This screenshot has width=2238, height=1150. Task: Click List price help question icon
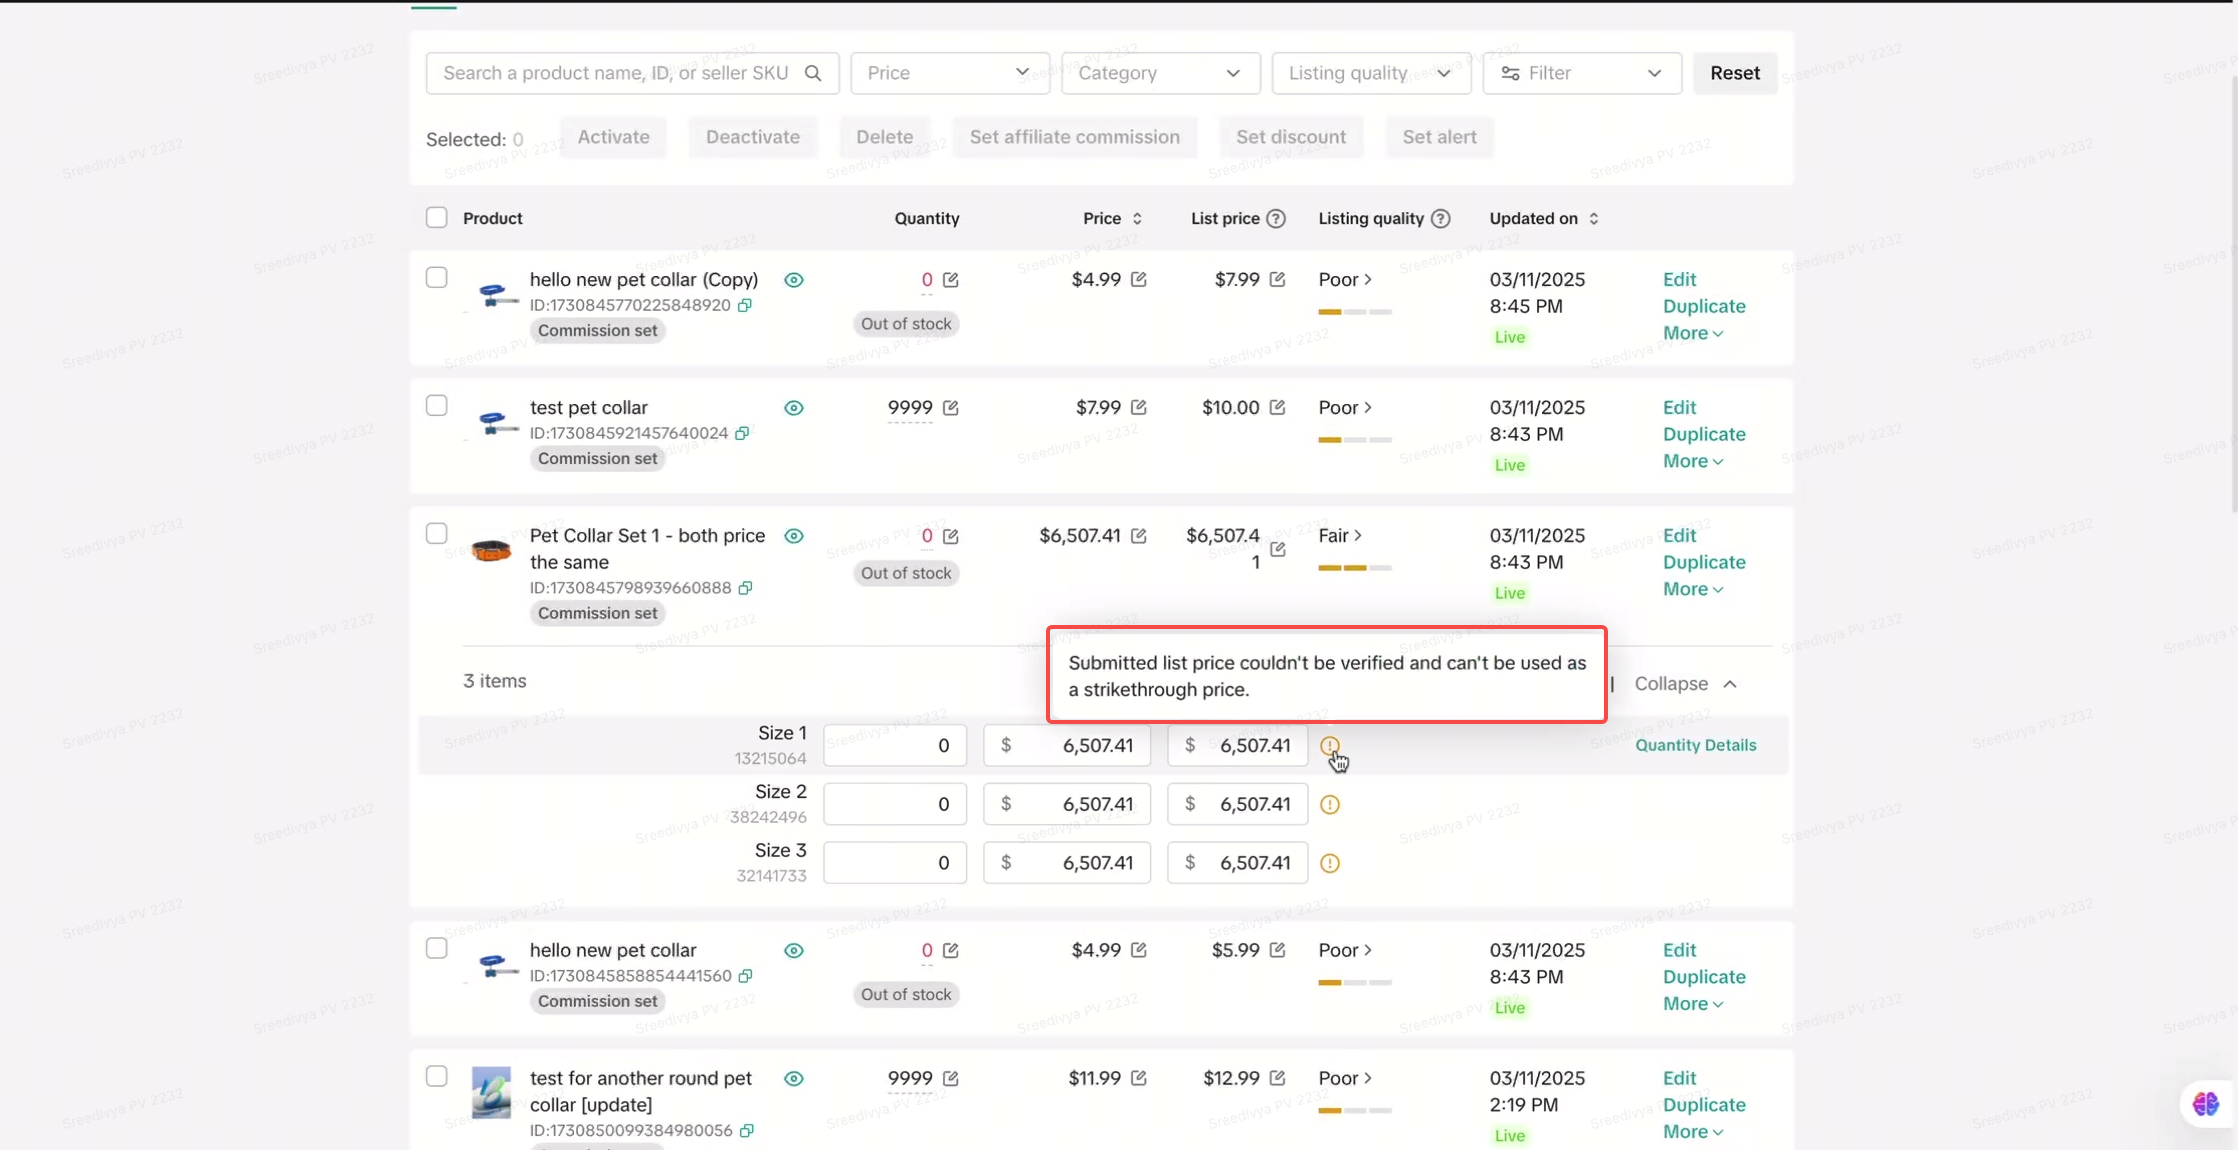(1276, 219)
